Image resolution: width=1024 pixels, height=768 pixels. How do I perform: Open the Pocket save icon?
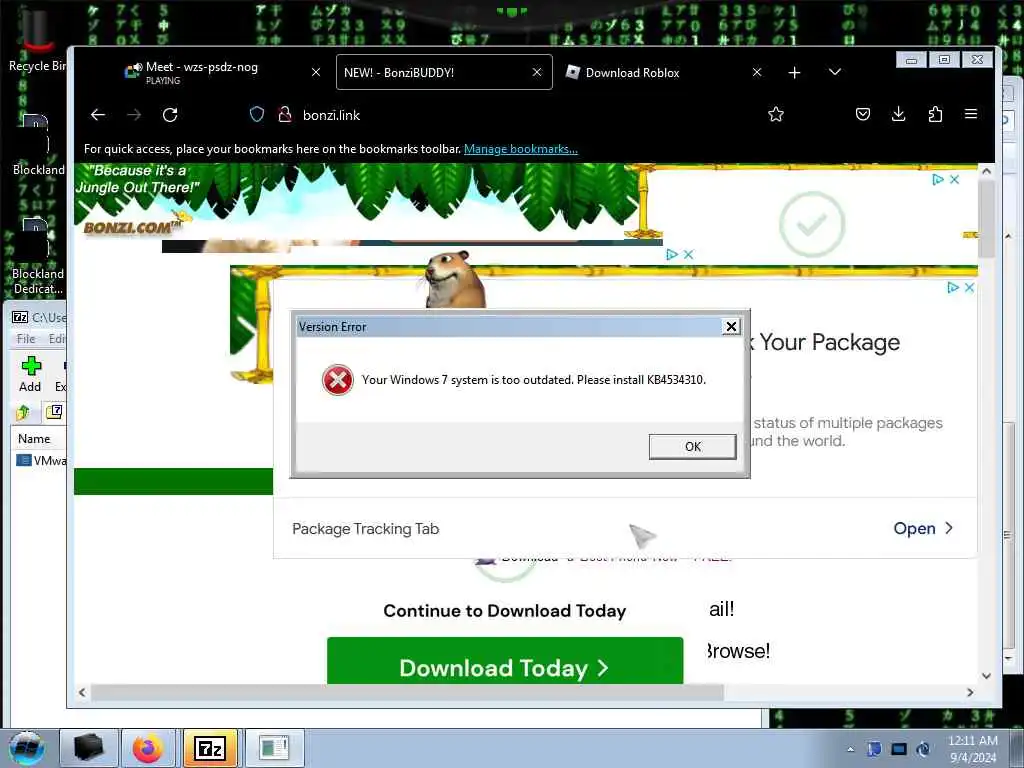tap(863, 115)
